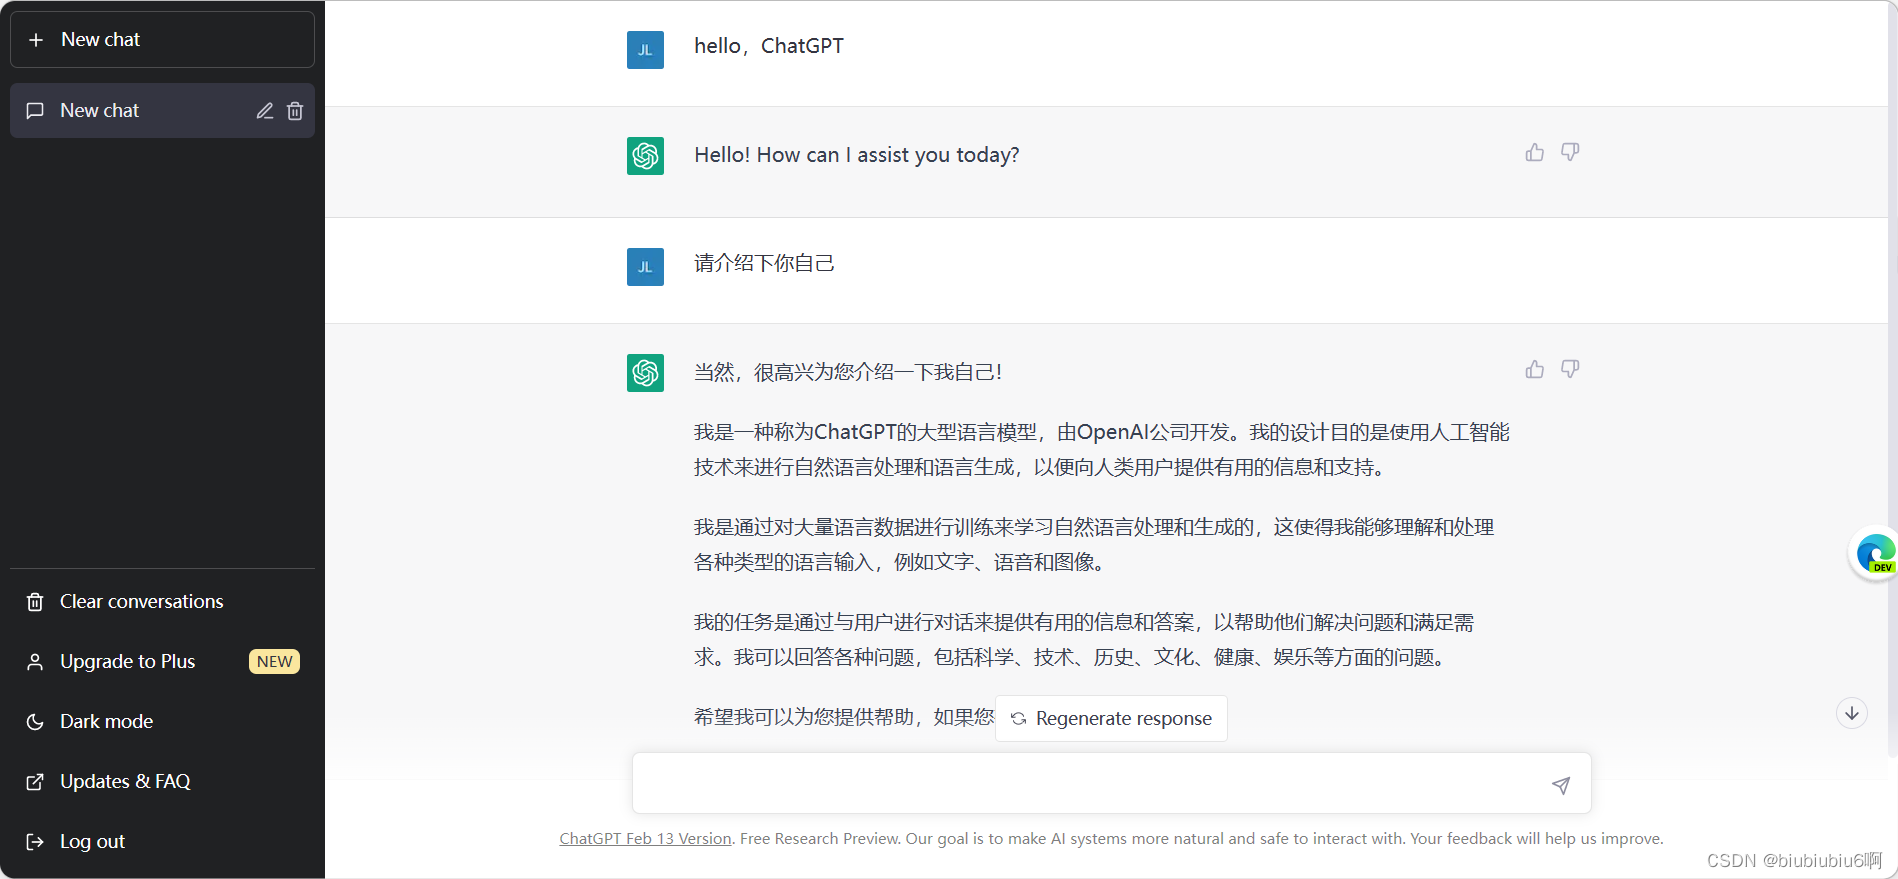Click the trash icon beside Clear conversations
The height and width of the screenshot is (879, 1898).
[35, 602]
